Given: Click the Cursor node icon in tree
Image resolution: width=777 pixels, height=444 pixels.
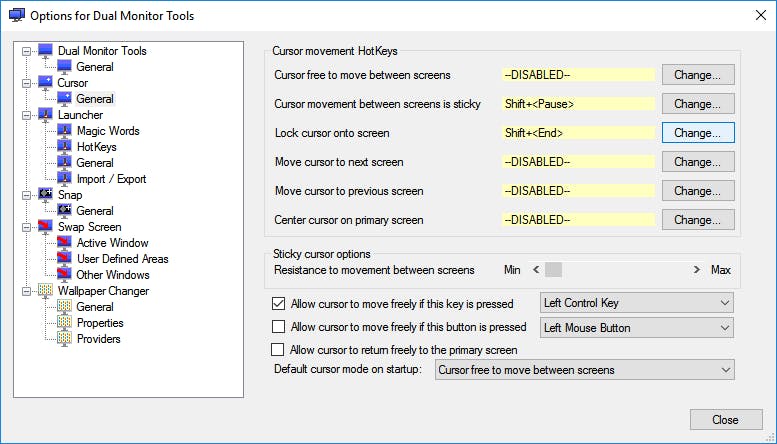Looking at the screenshot, I should [x=45, y=82].
